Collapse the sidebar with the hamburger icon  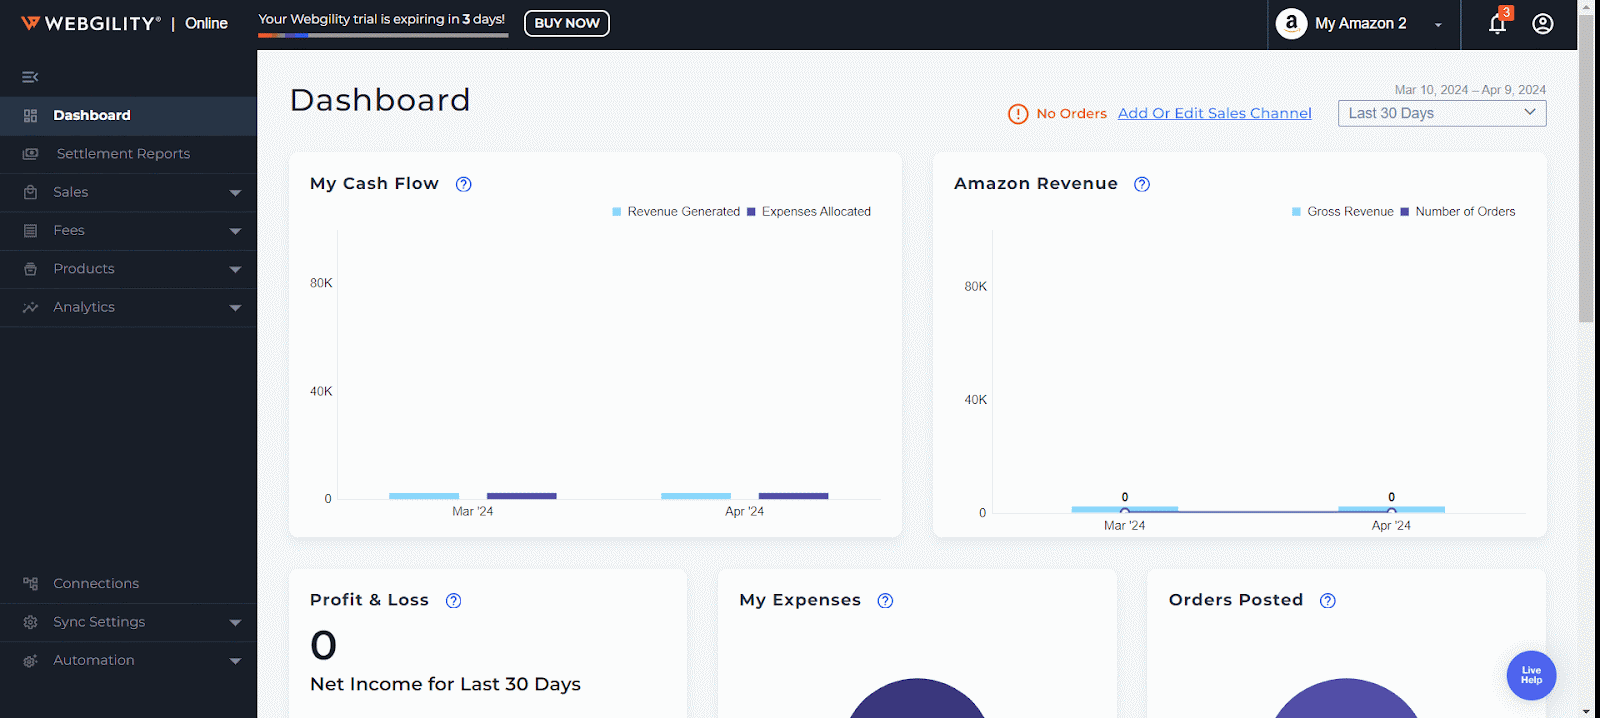click(30, 77)
